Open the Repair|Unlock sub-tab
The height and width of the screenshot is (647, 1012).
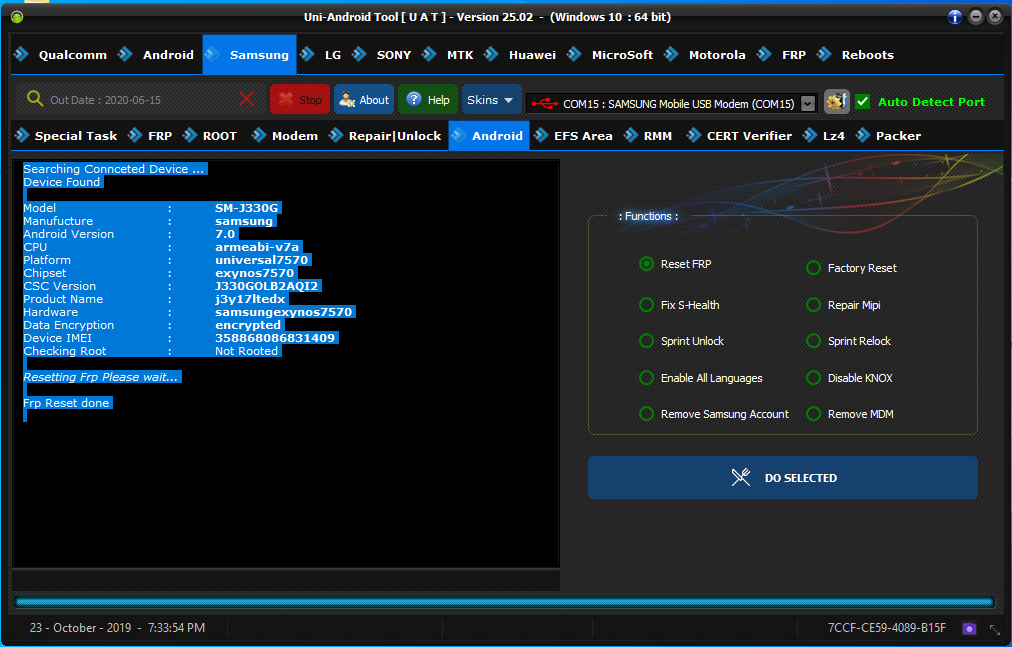[x=384, y=136]
